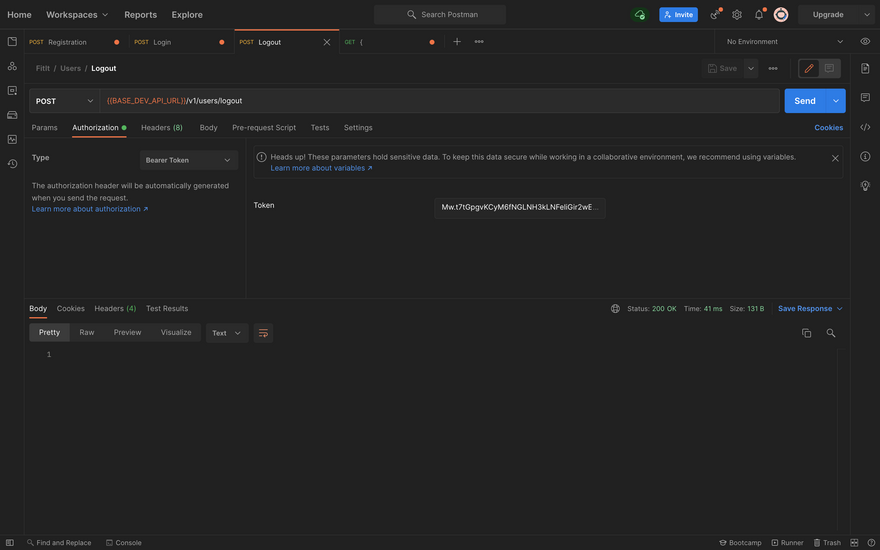
Task: Switch to the Headers (8) request tab
Action: [x=161, y=128]
